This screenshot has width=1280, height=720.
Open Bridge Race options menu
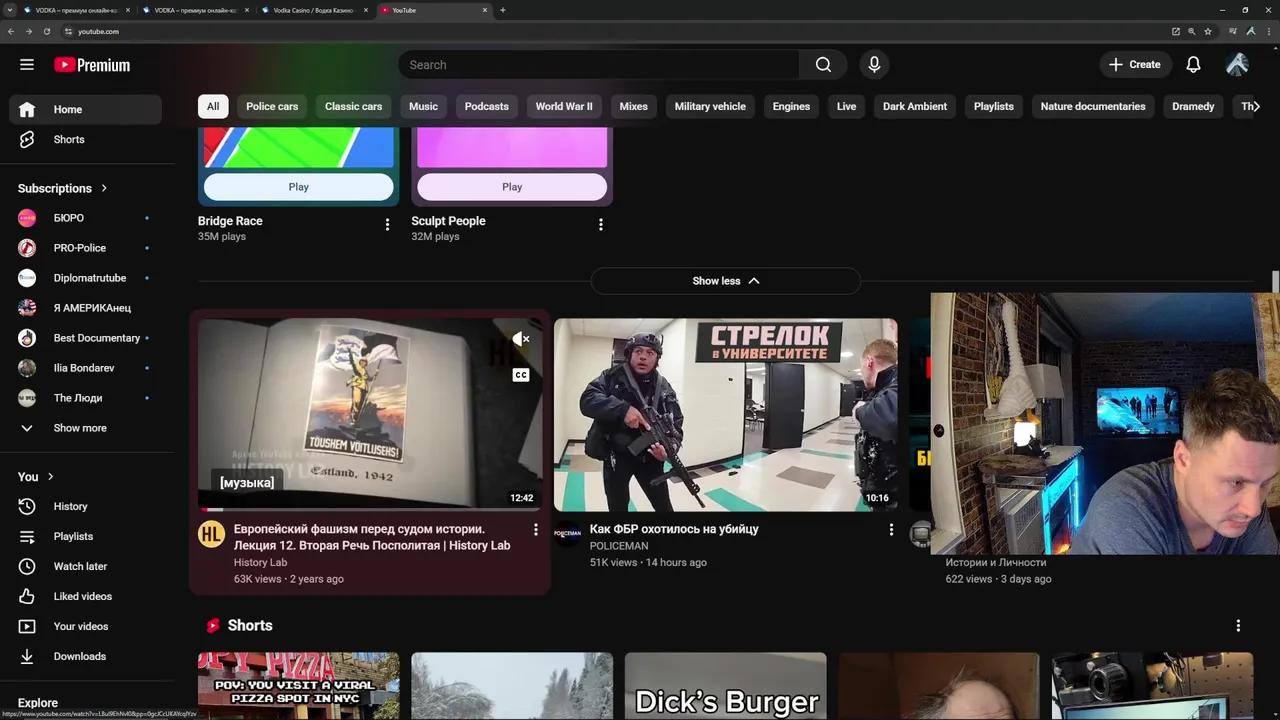point(387,225)
